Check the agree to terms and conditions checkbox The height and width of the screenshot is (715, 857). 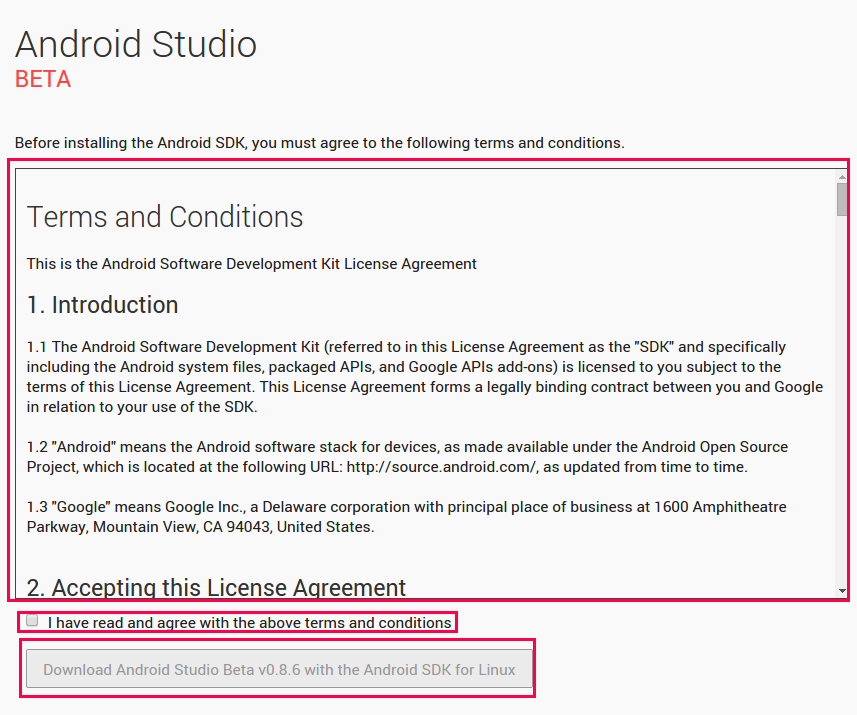[32, 620]
